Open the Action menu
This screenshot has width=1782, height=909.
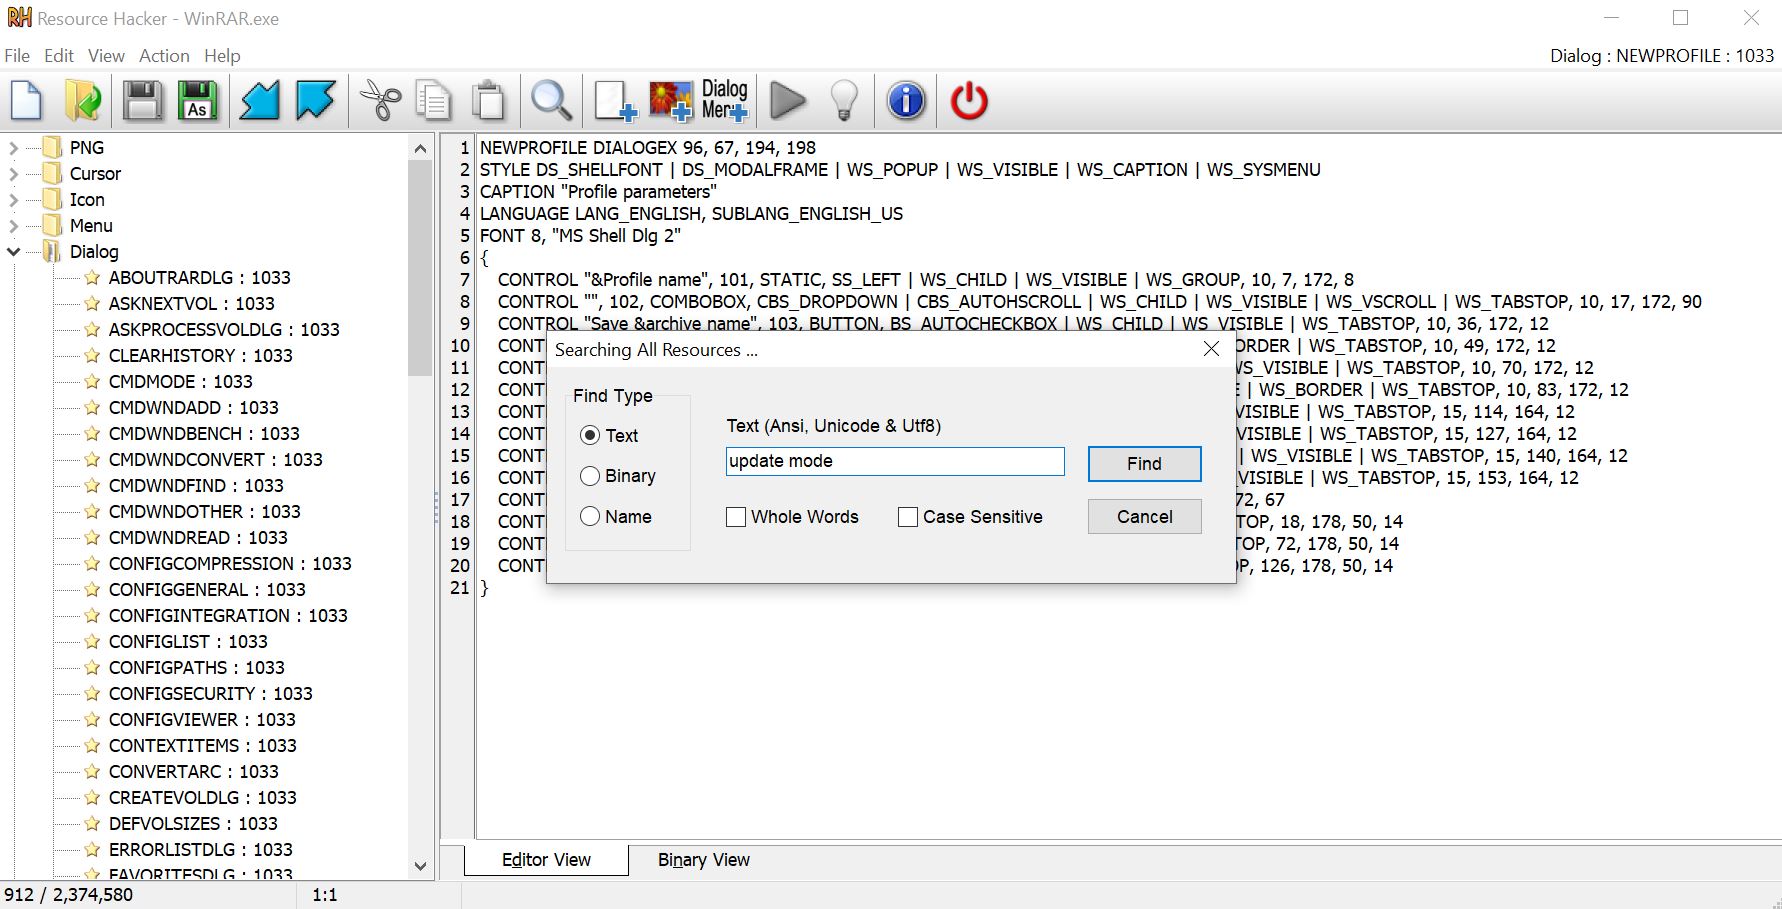click(164, 55)
